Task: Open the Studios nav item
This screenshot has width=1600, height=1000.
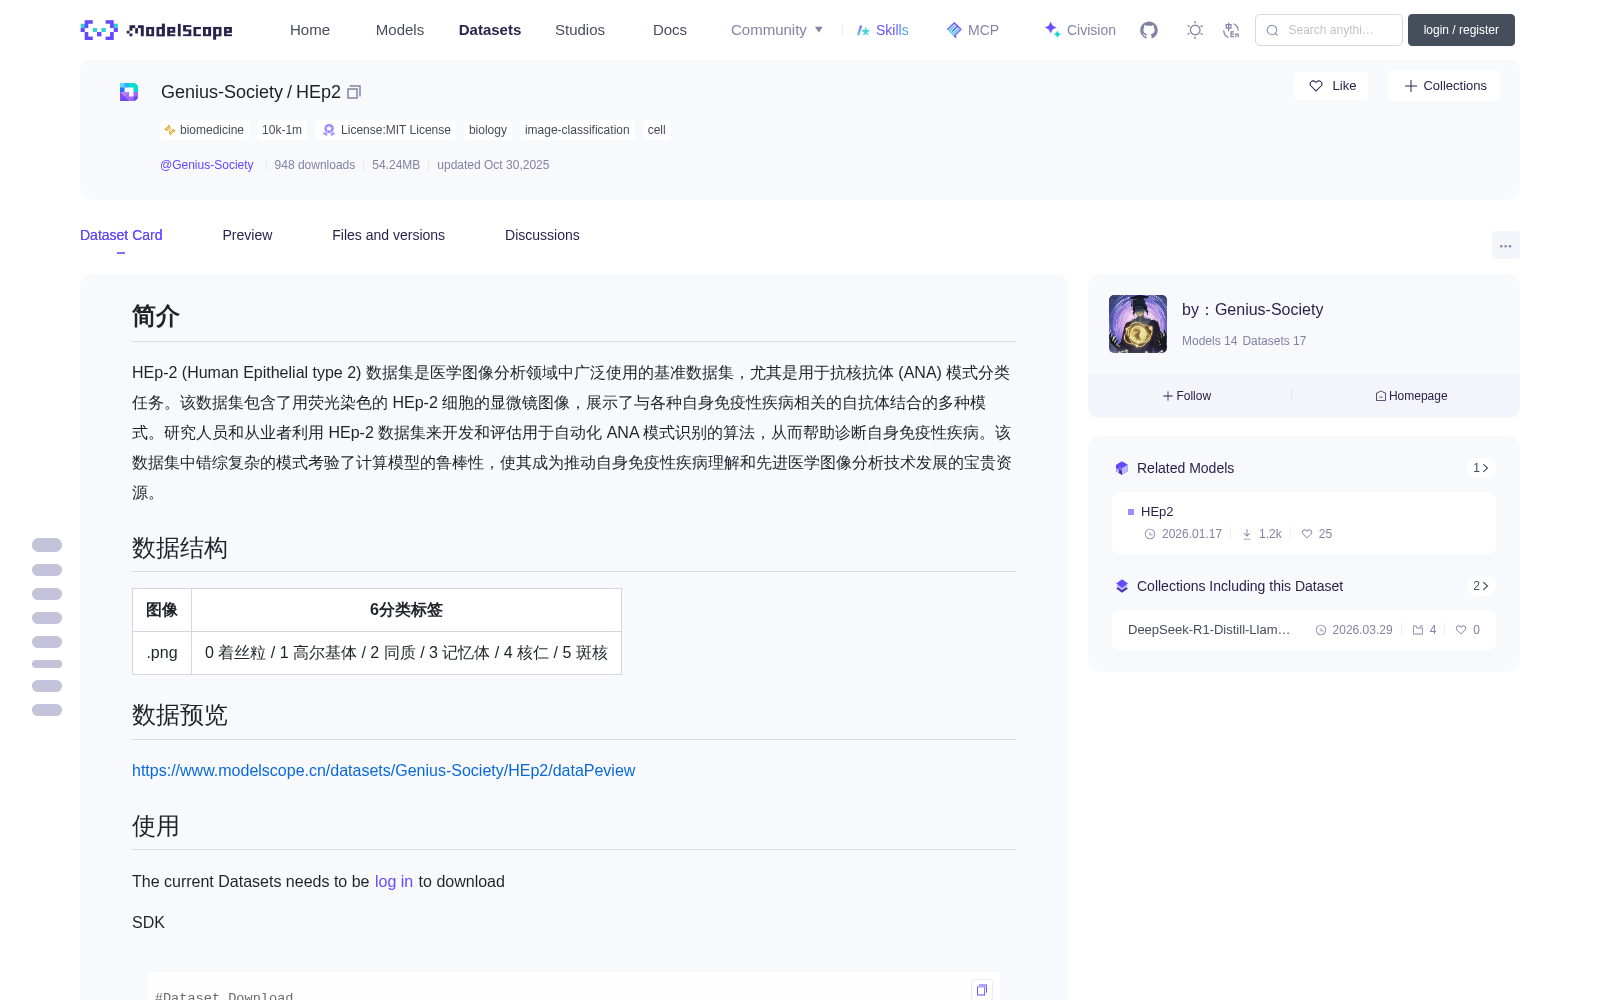Action: pyautogui.click(x=580, y=30)
